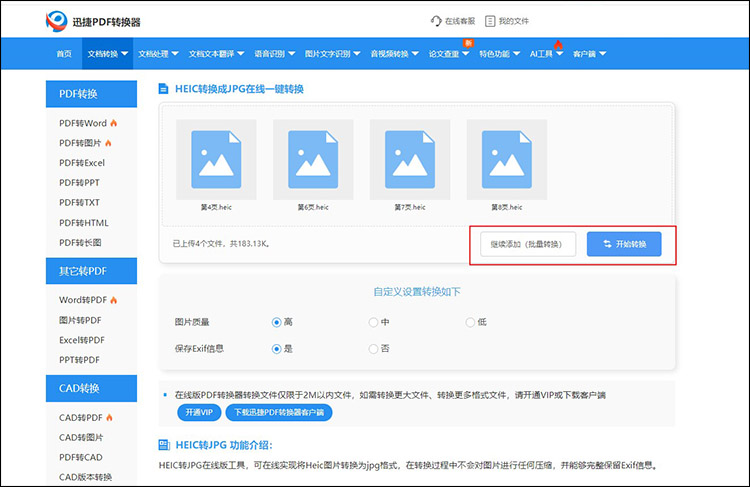Expand the 音视频转换 dropdown menu
750x487 pixels.
[x=395, y=54]
